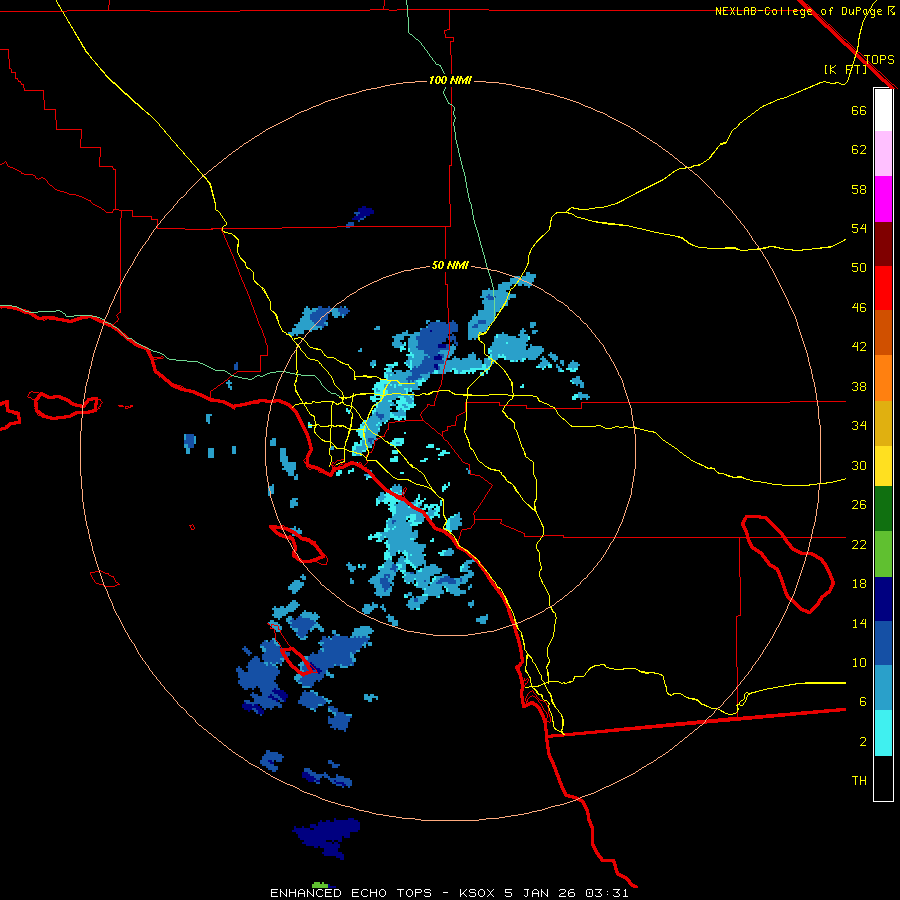Image resolution: width=900 pixels, height=900 pixels.
Task: Click the "5 JAN 26" date text
Action: click(541, 893)
